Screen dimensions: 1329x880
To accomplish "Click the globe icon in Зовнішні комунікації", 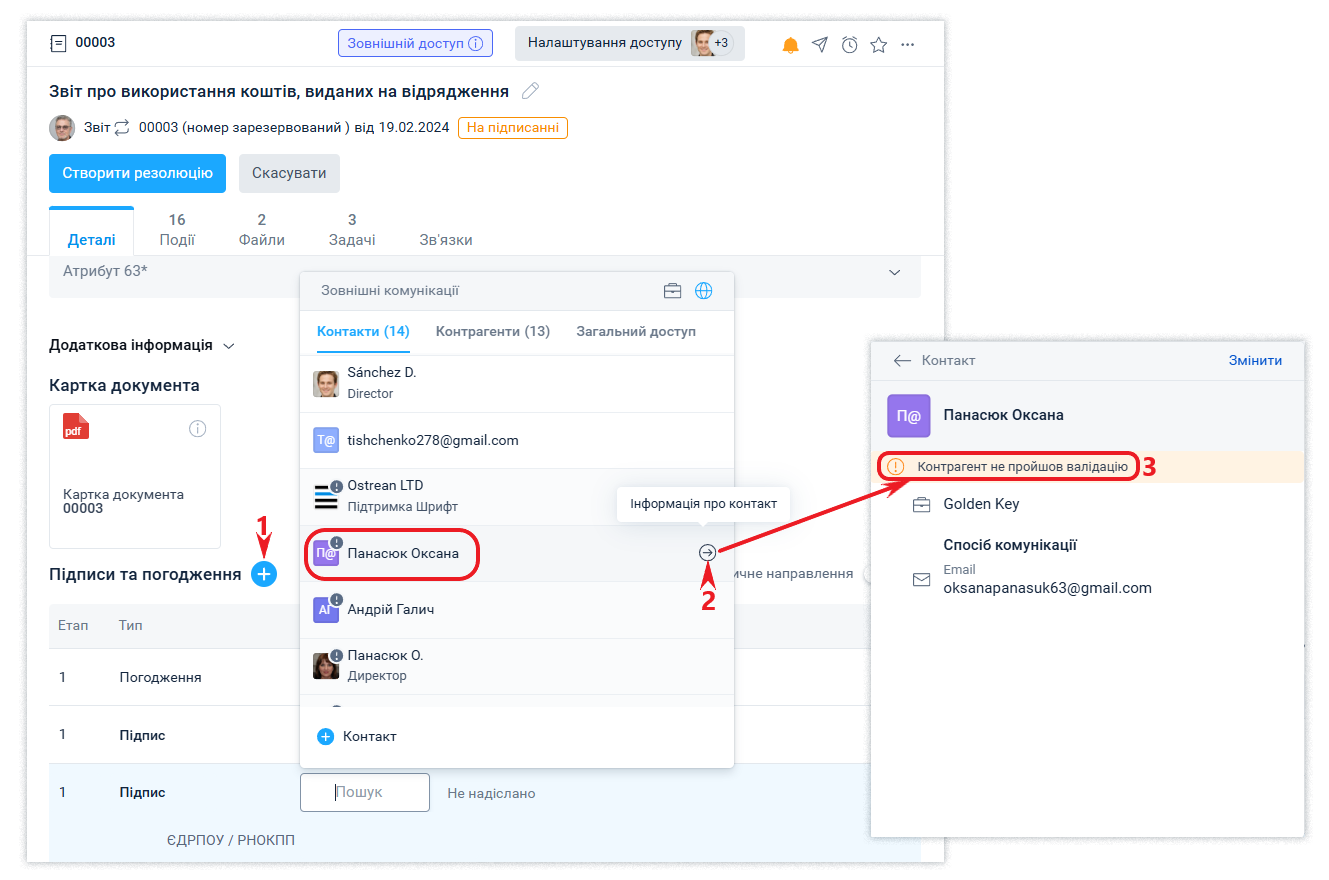I will pyautogui.click(x=704, y=291).
